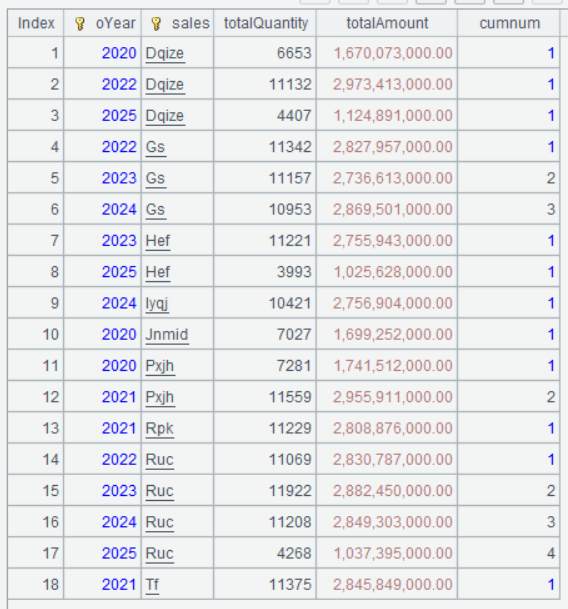The height and width of the screenshot is (609, 568).
Task: Select totalAmount cell 2,756,904,000.00
Action: (387, 303)
